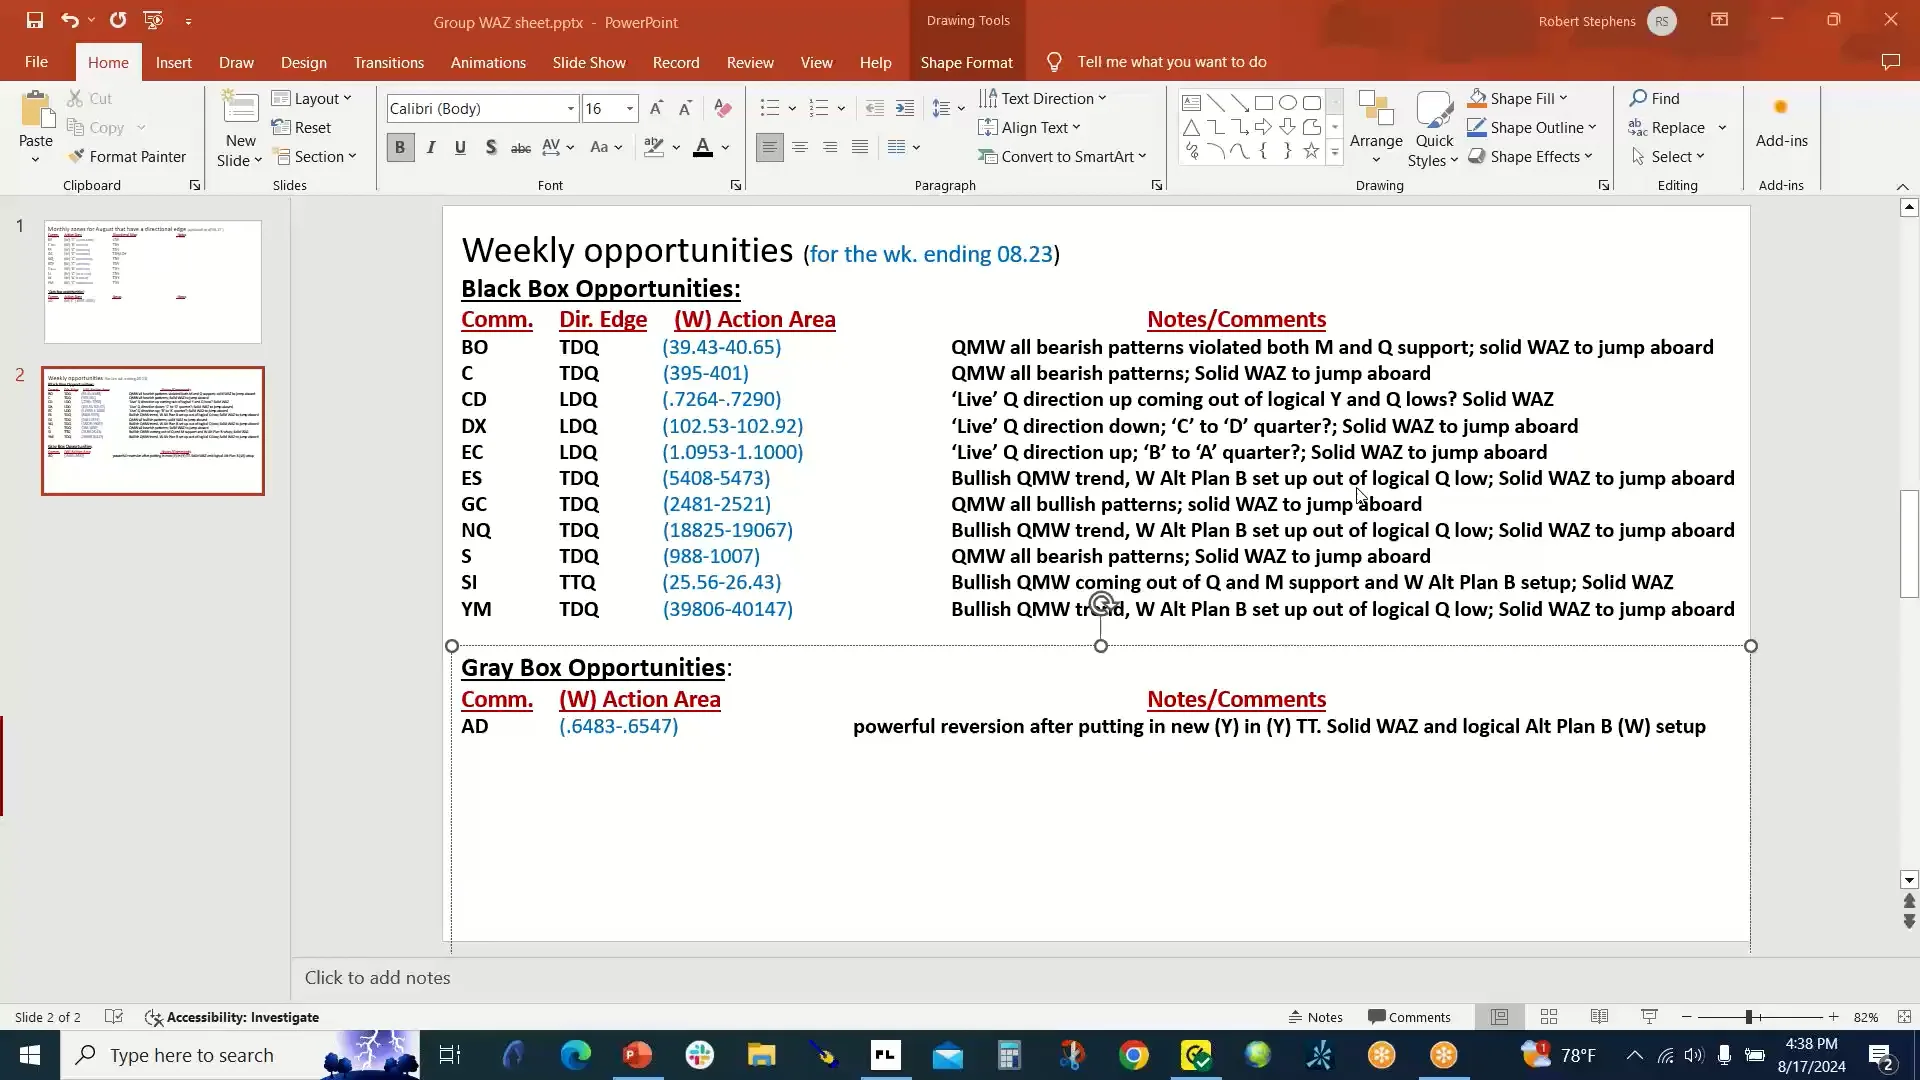Click the Reset slide button

tap(301, 127)
